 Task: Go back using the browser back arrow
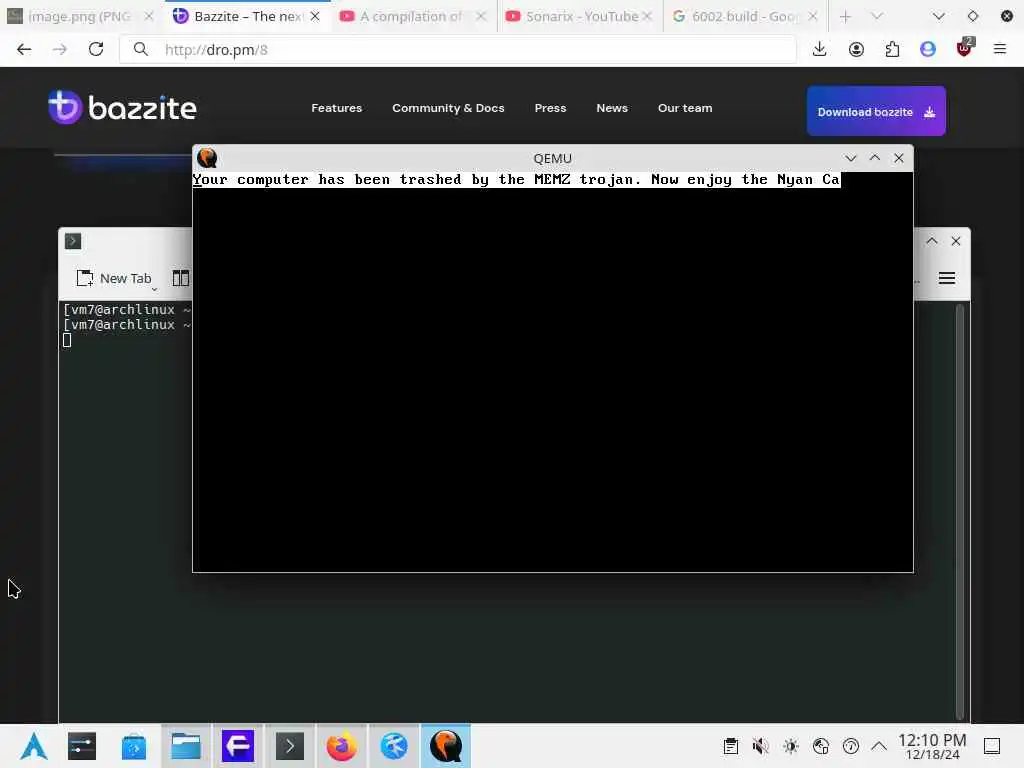point(24,50)
